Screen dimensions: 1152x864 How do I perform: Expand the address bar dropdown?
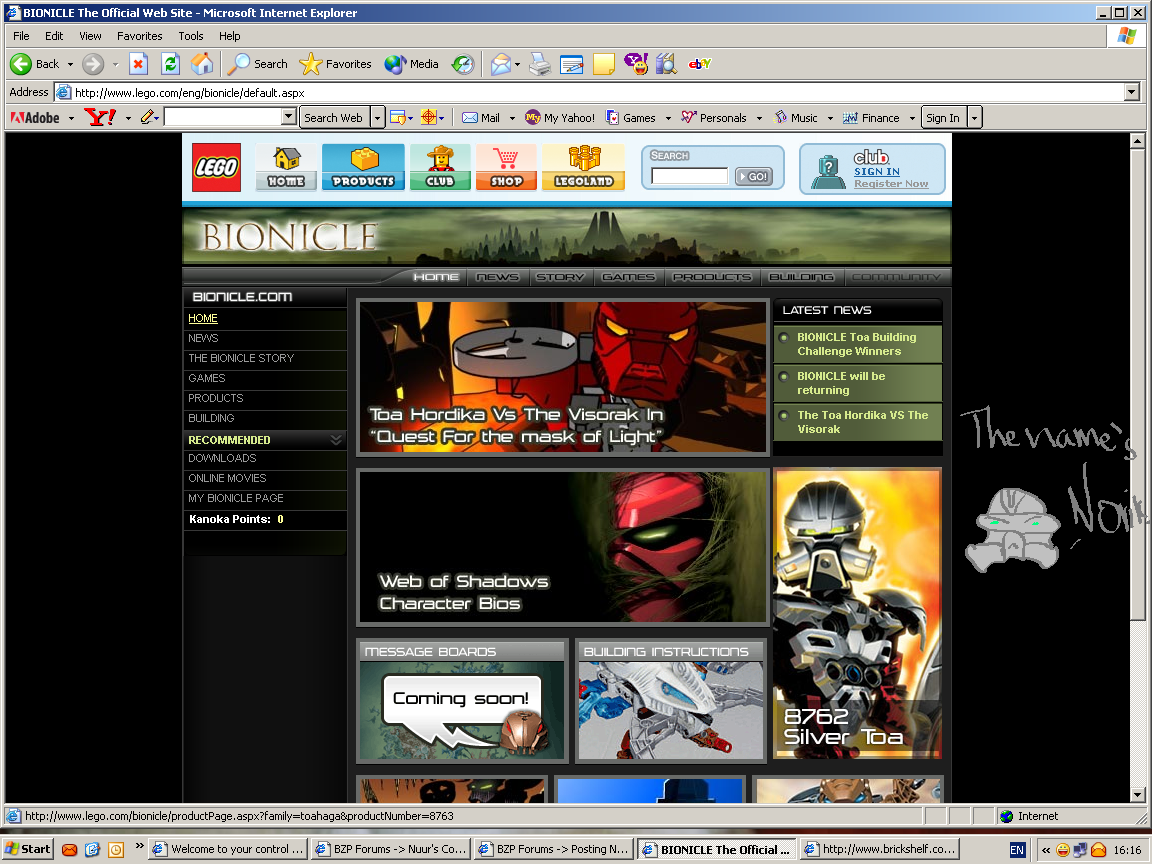pyautogui.click(x=1131, y=92)
